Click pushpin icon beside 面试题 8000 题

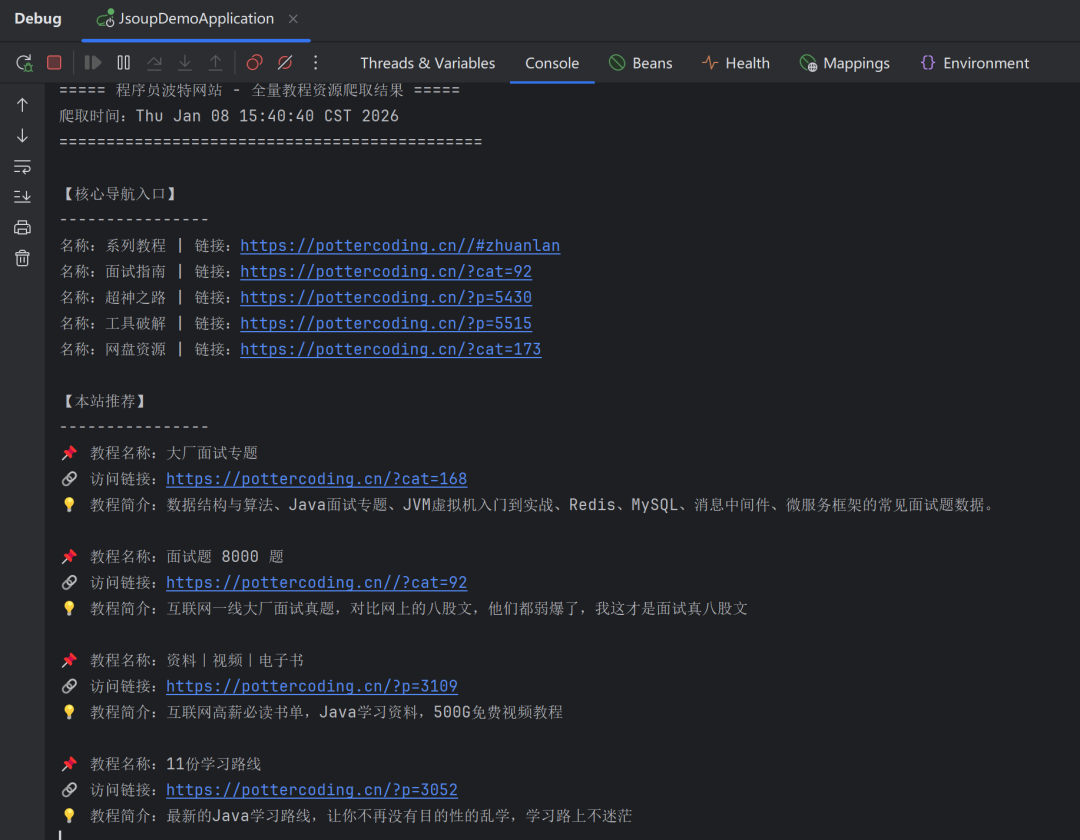pos(69,556)
